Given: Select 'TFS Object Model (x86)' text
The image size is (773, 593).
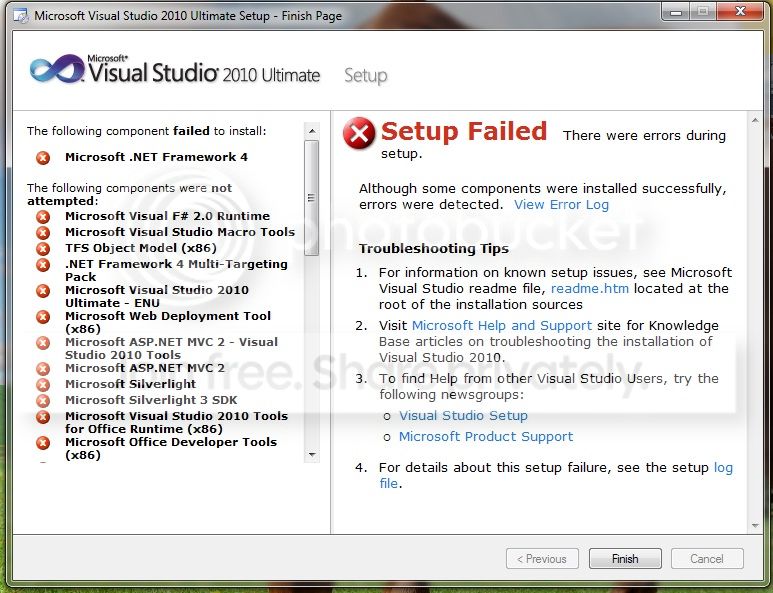Looking at the screenshot, I should pyautogui.click(x=141, y=248).
